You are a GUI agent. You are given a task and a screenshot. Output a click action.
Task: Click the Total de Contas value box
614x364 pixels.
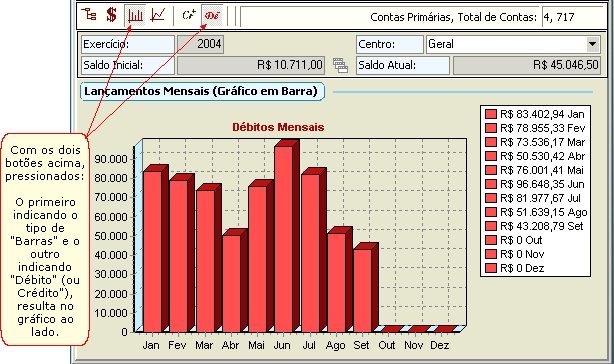[572, 17]
